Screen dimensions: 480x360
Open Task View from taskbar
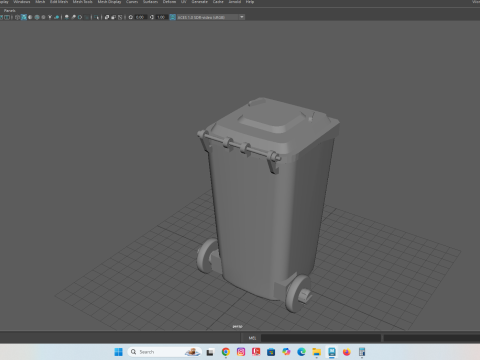(x=210, y=352)
